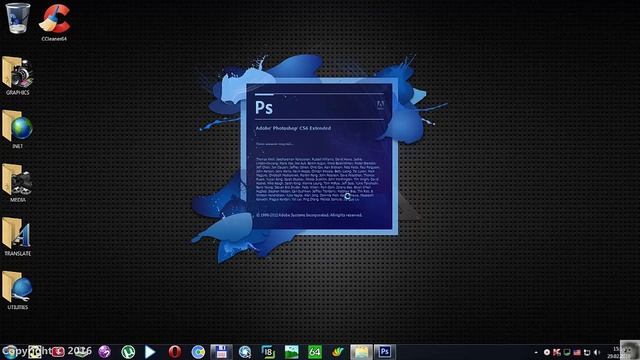Switch to Photoshop via Ps taskbar button

[x=384, y=351]
